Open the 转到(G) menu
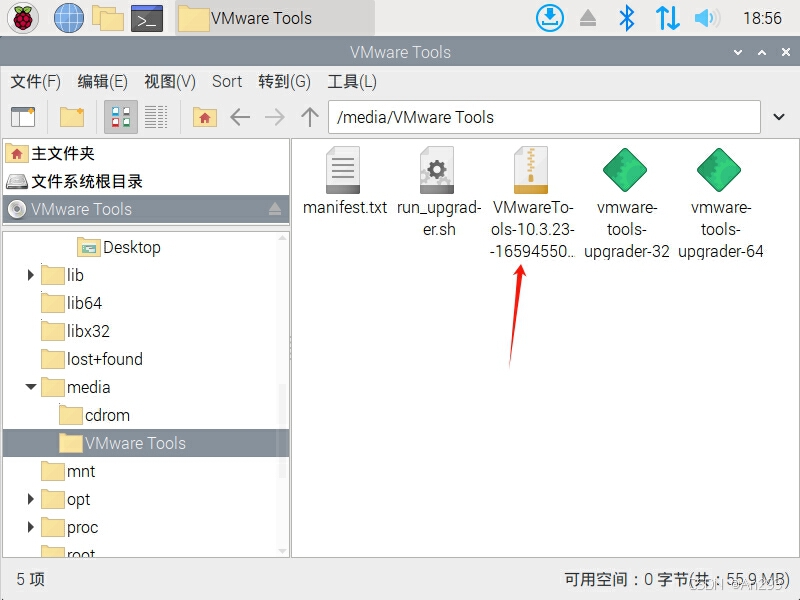This screenshot has height=600, width=800. click(284, 82)
